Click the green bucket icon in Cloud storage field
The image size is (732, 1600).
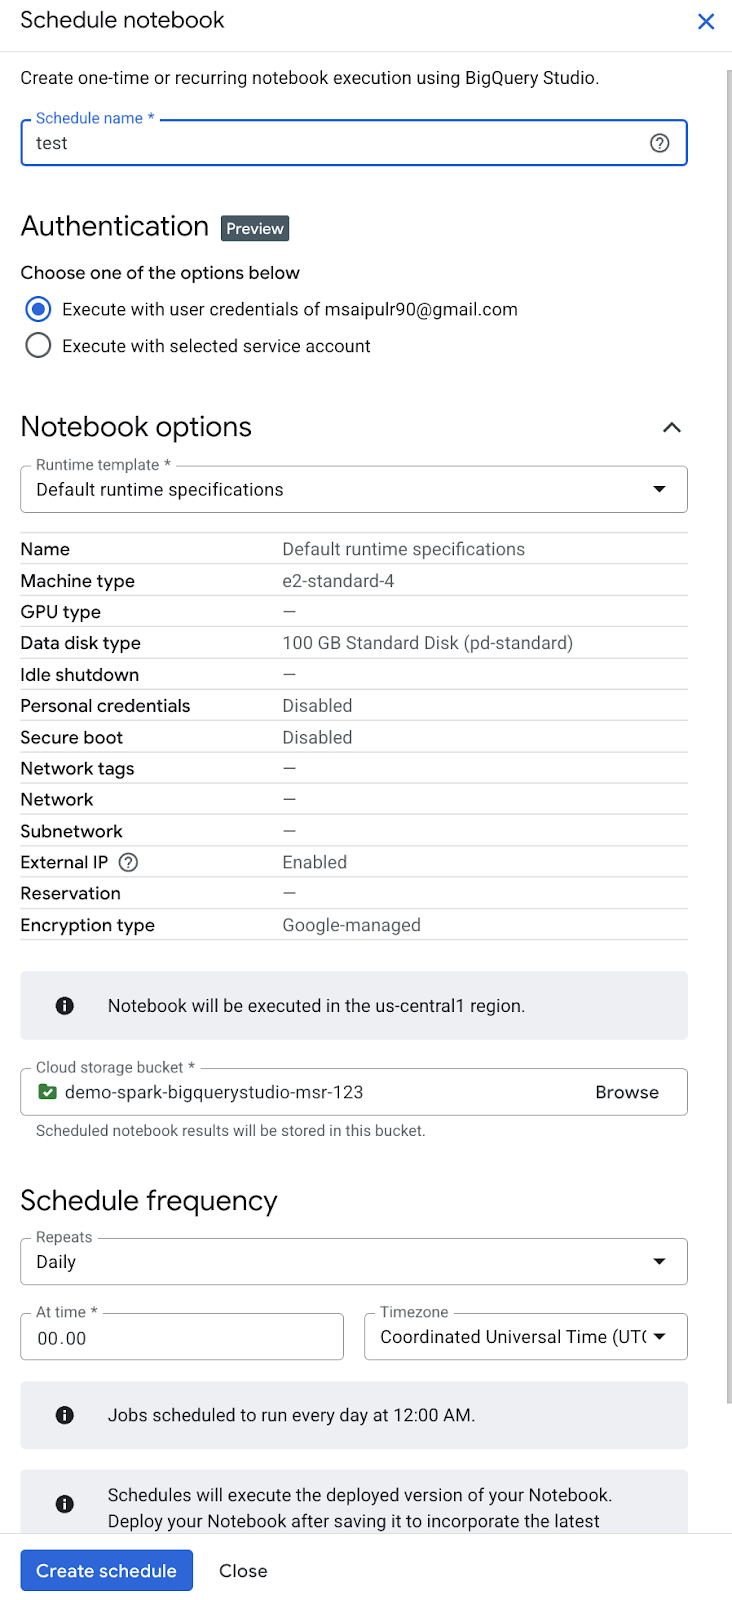[47, 1092]
